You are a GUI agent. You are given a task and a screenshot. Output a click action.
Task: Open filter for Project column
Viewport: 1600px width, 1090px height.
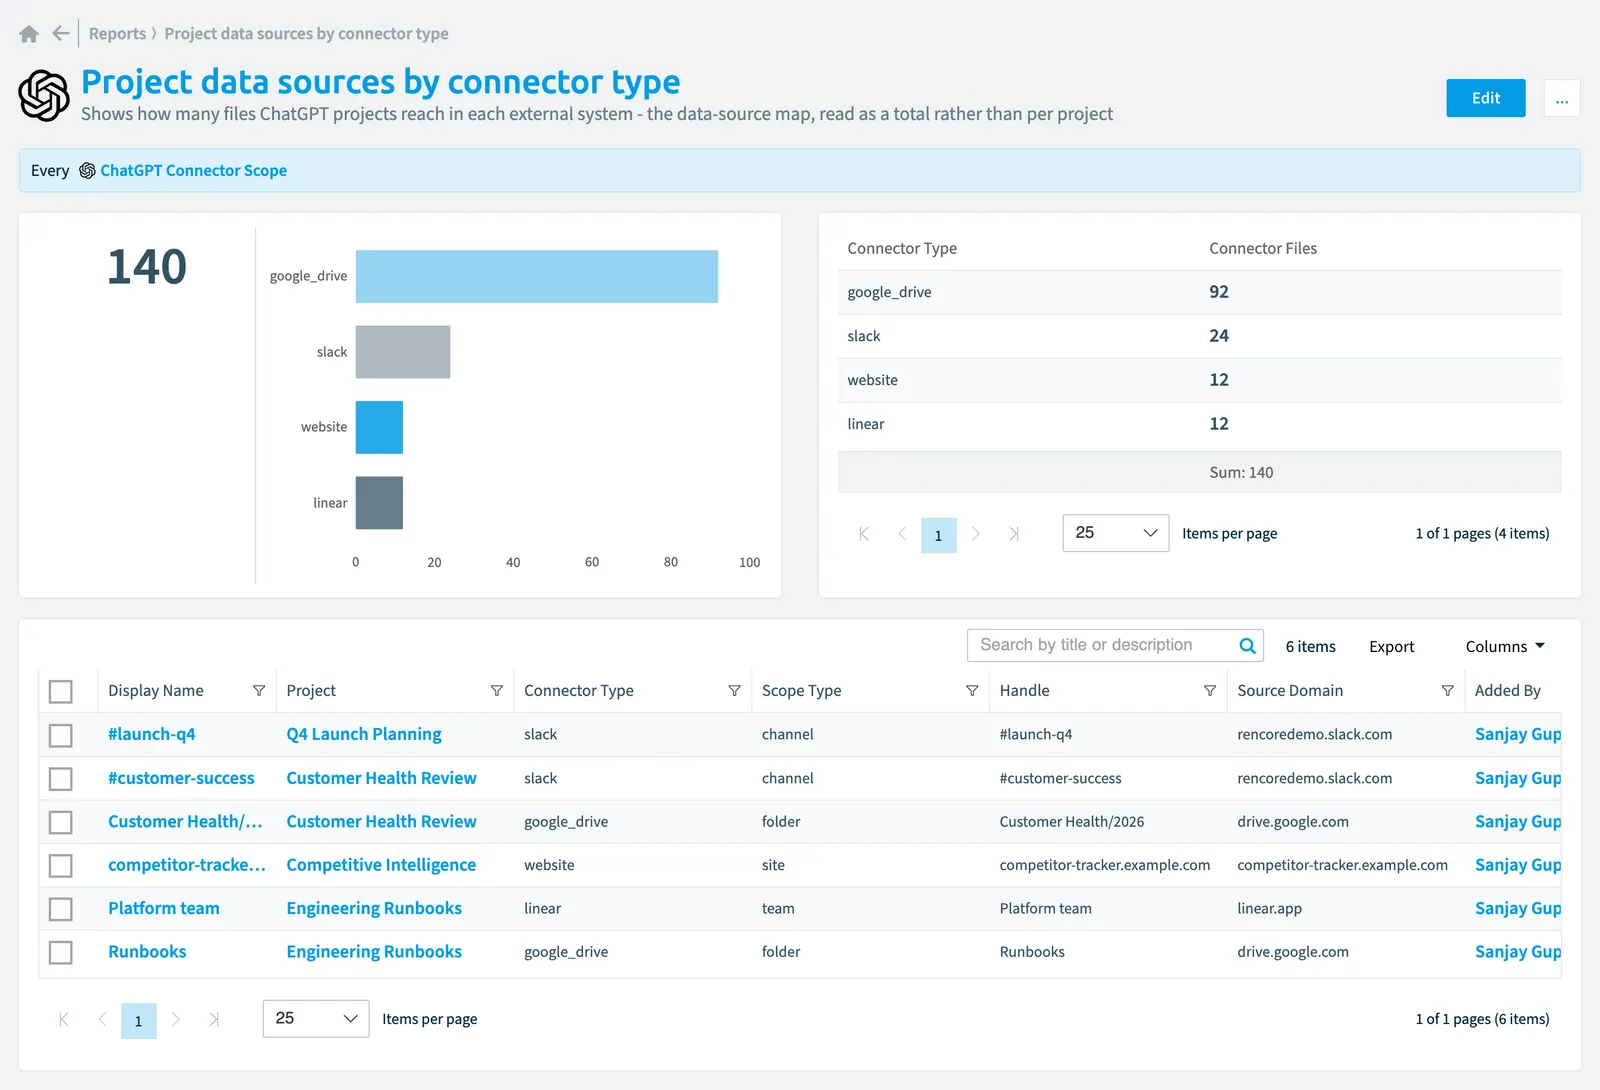497,691
